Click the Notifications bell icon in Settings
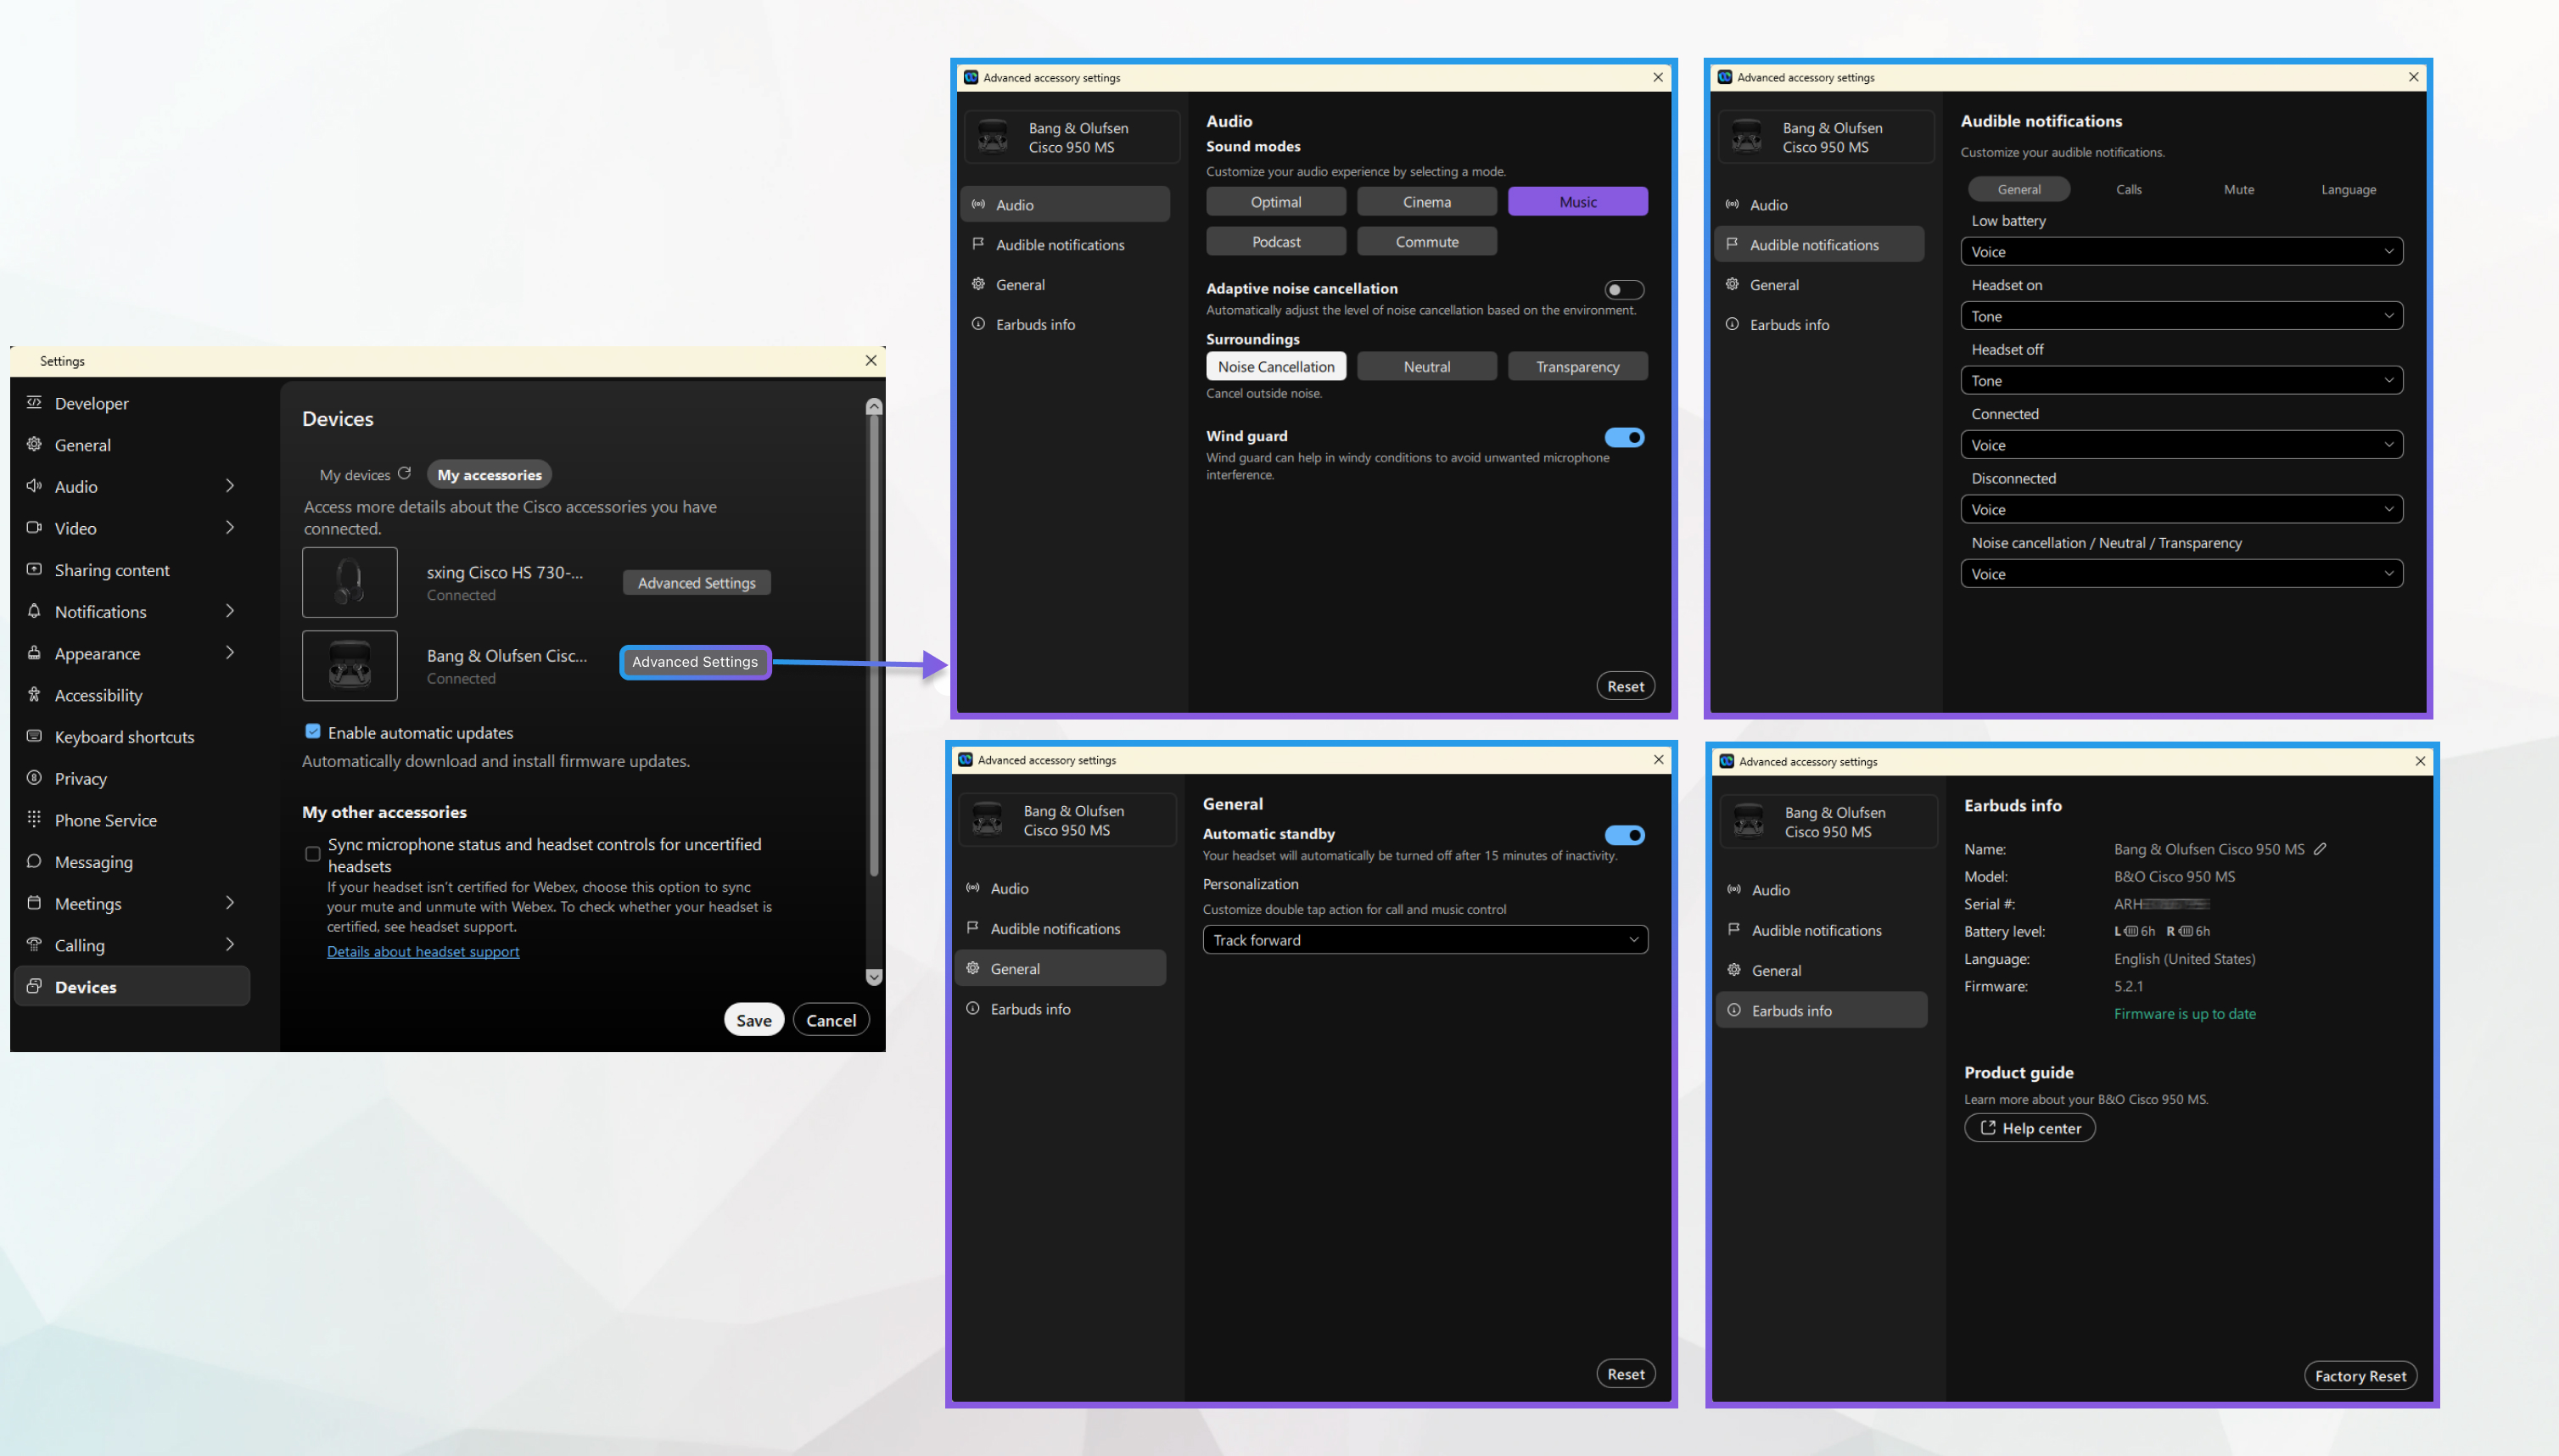Image resolution: width=2559 pixels, height=1456 pixels. (34, 611)
